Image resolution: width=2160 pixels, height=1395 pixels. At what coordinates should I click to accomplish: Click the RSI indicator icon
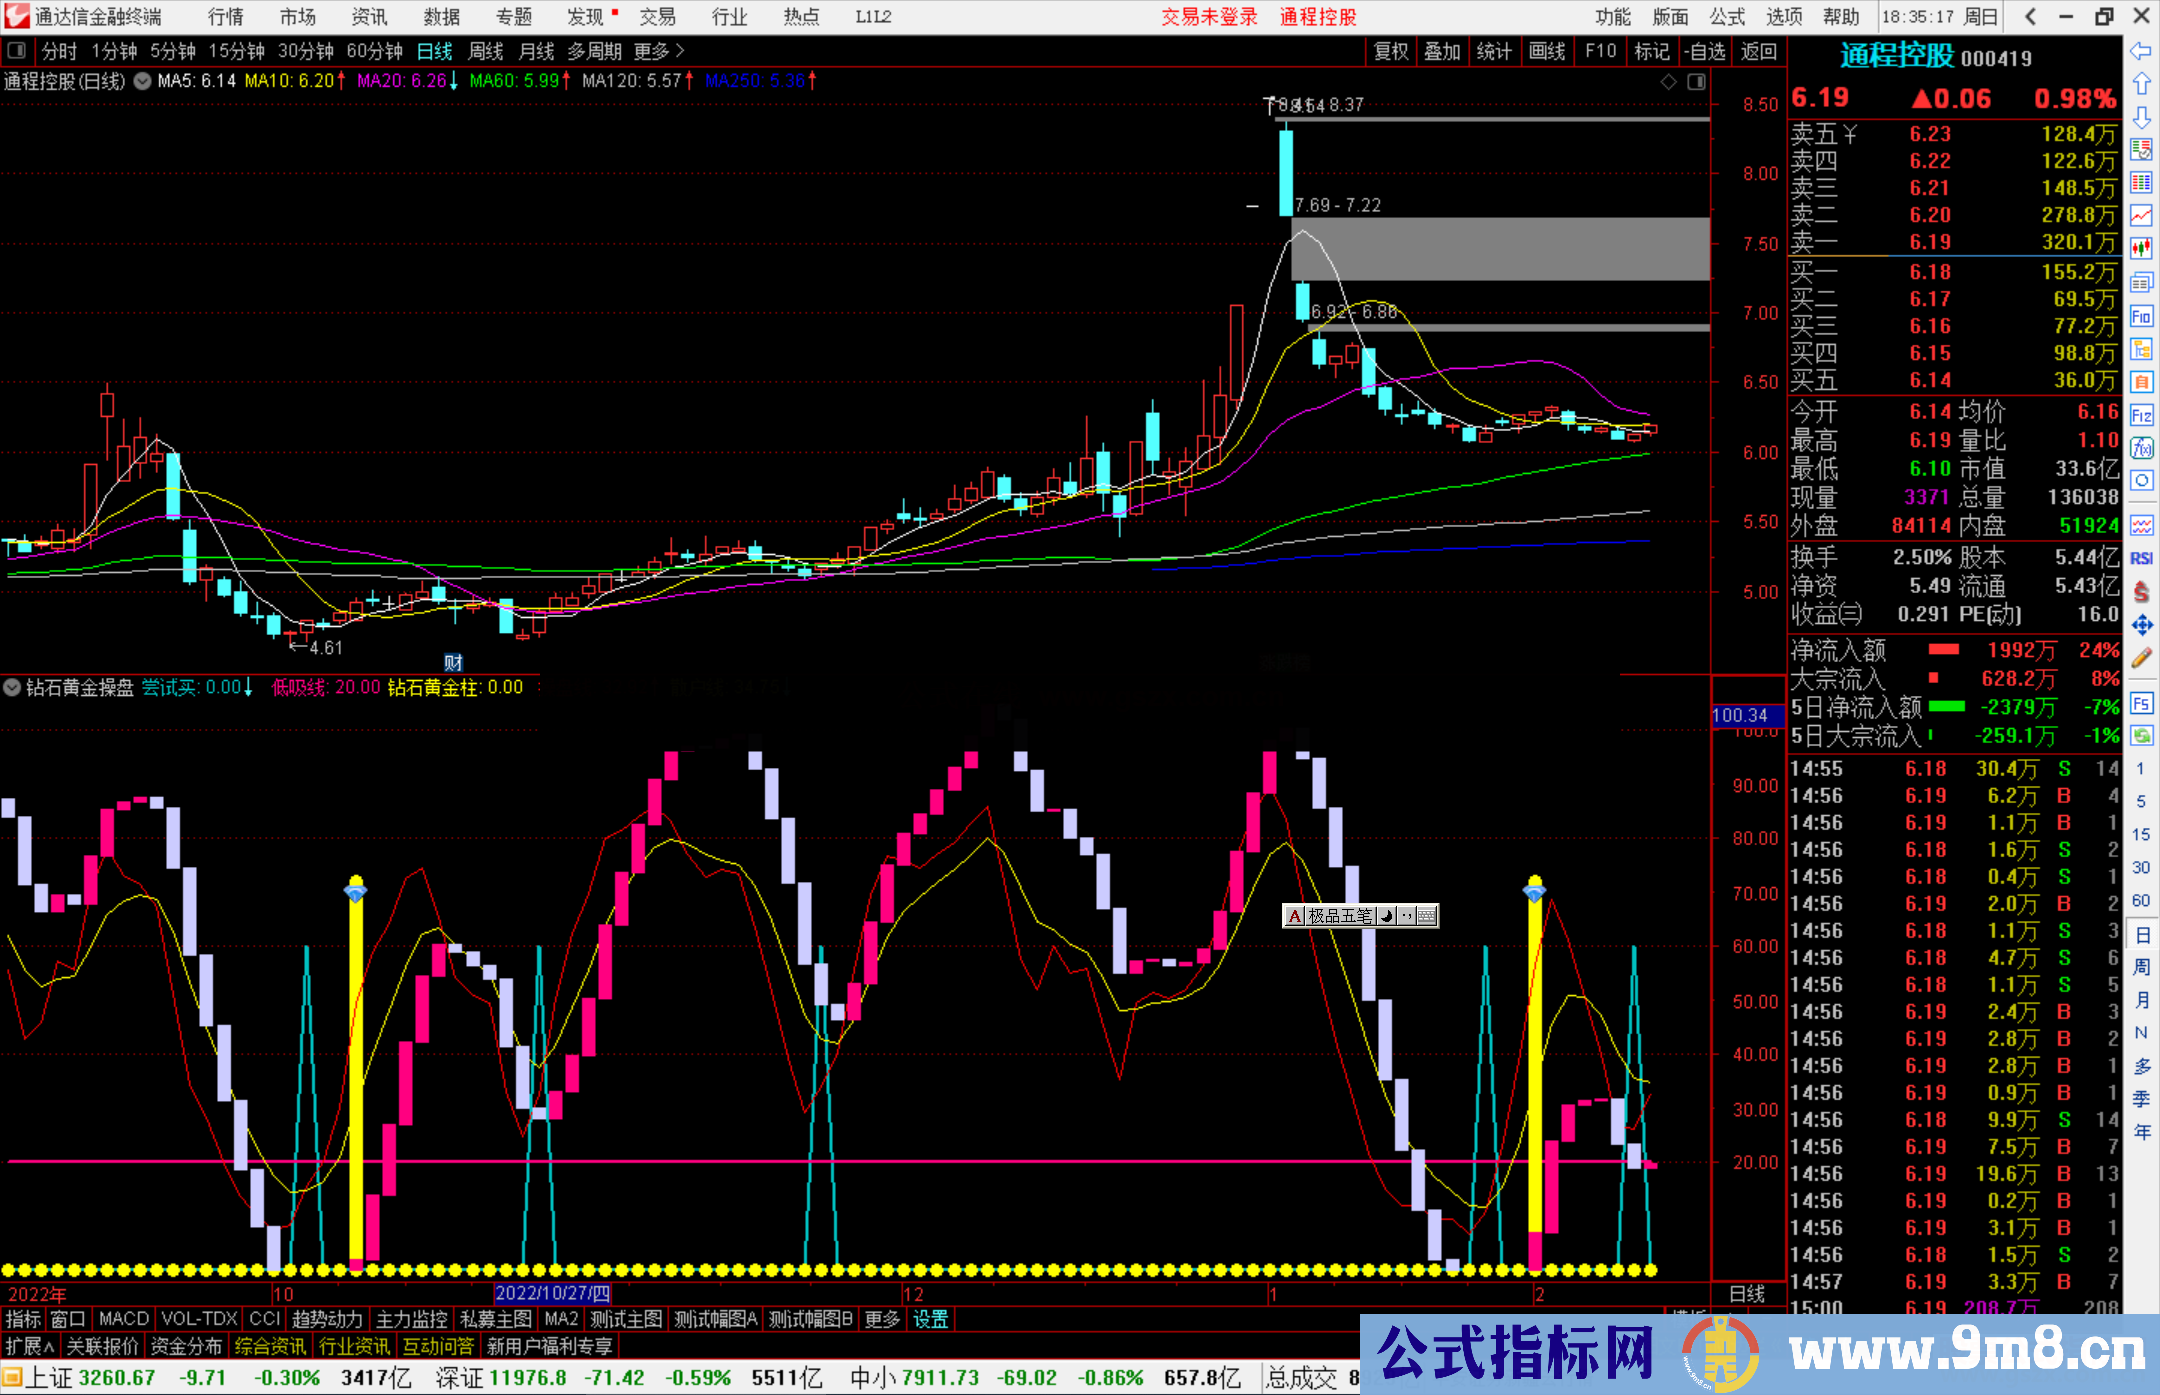pyautogui.click(x=2141, y=558)
